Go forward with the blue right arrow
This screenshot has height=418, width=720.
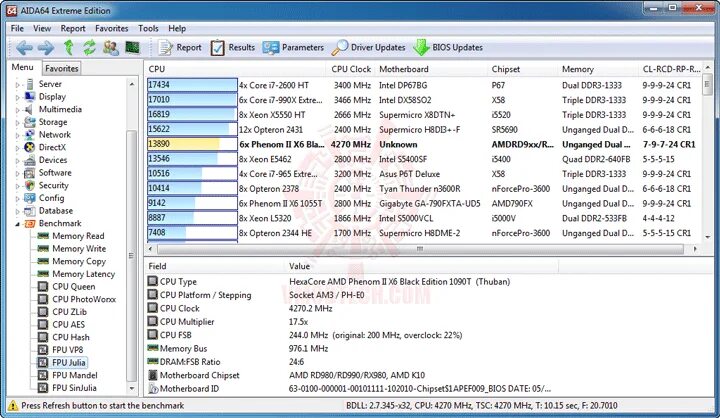pos(45,47)
